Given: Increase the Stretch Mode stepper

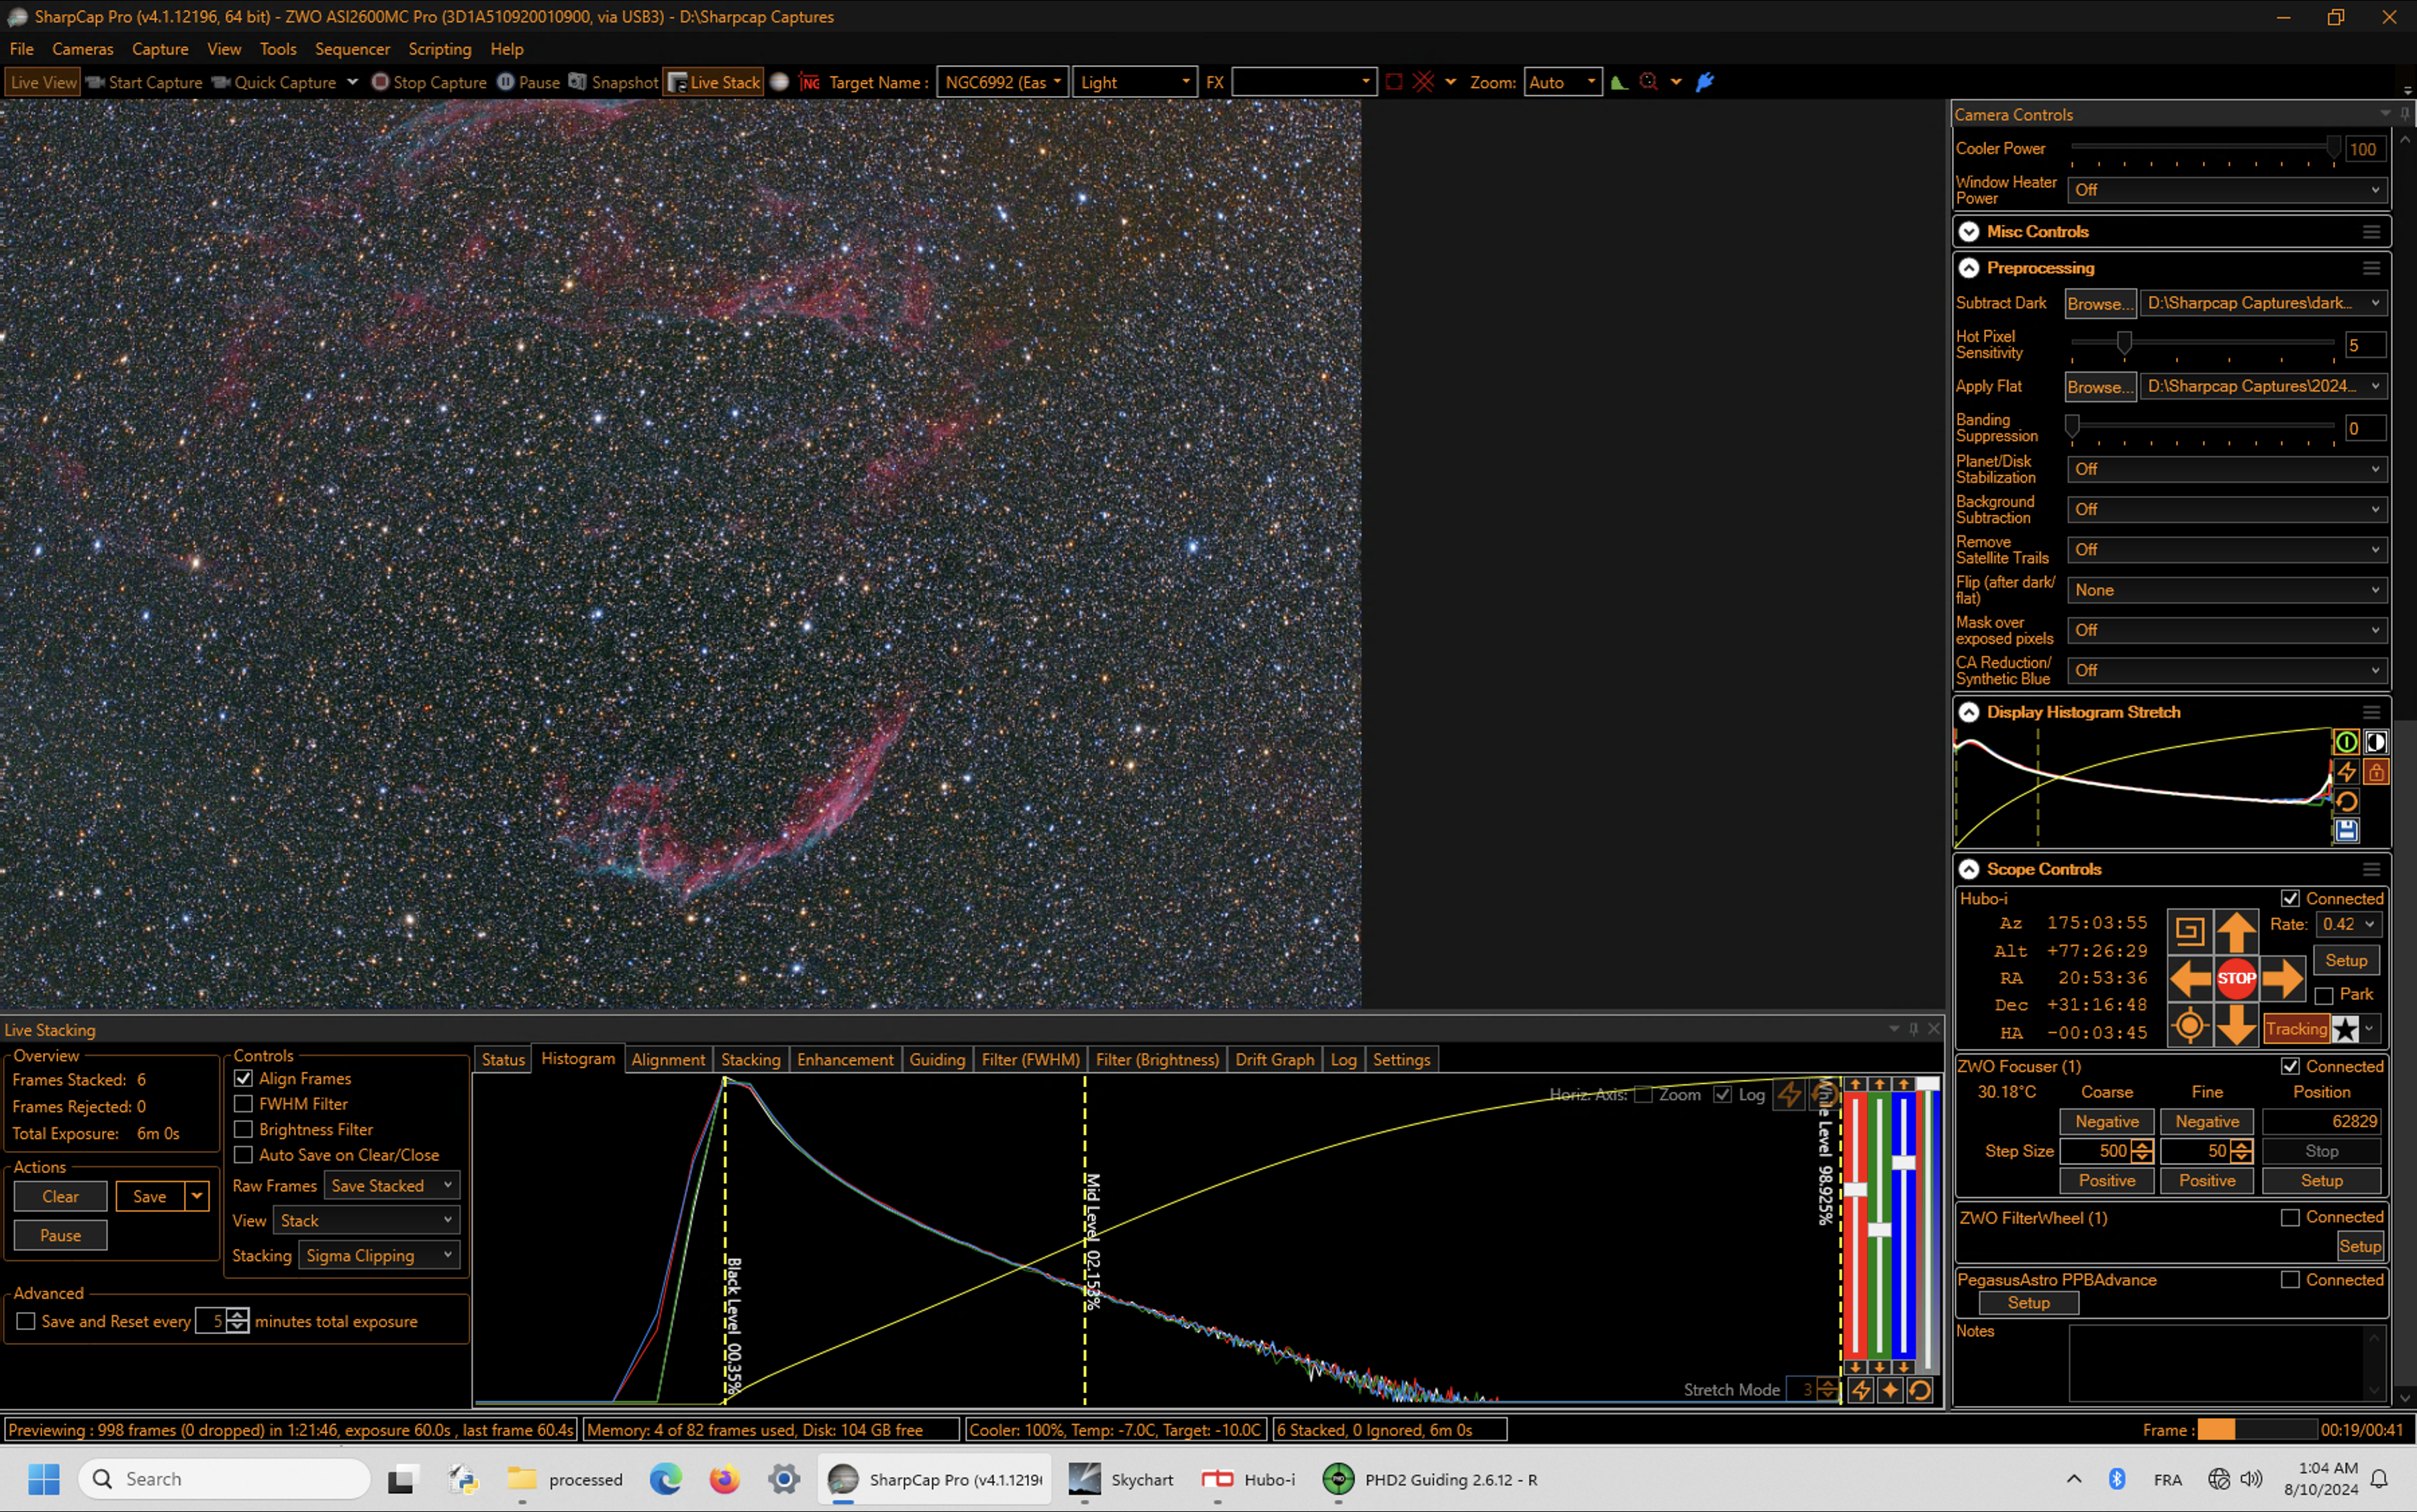Looking at the screenshot, I should 1828,1385.
